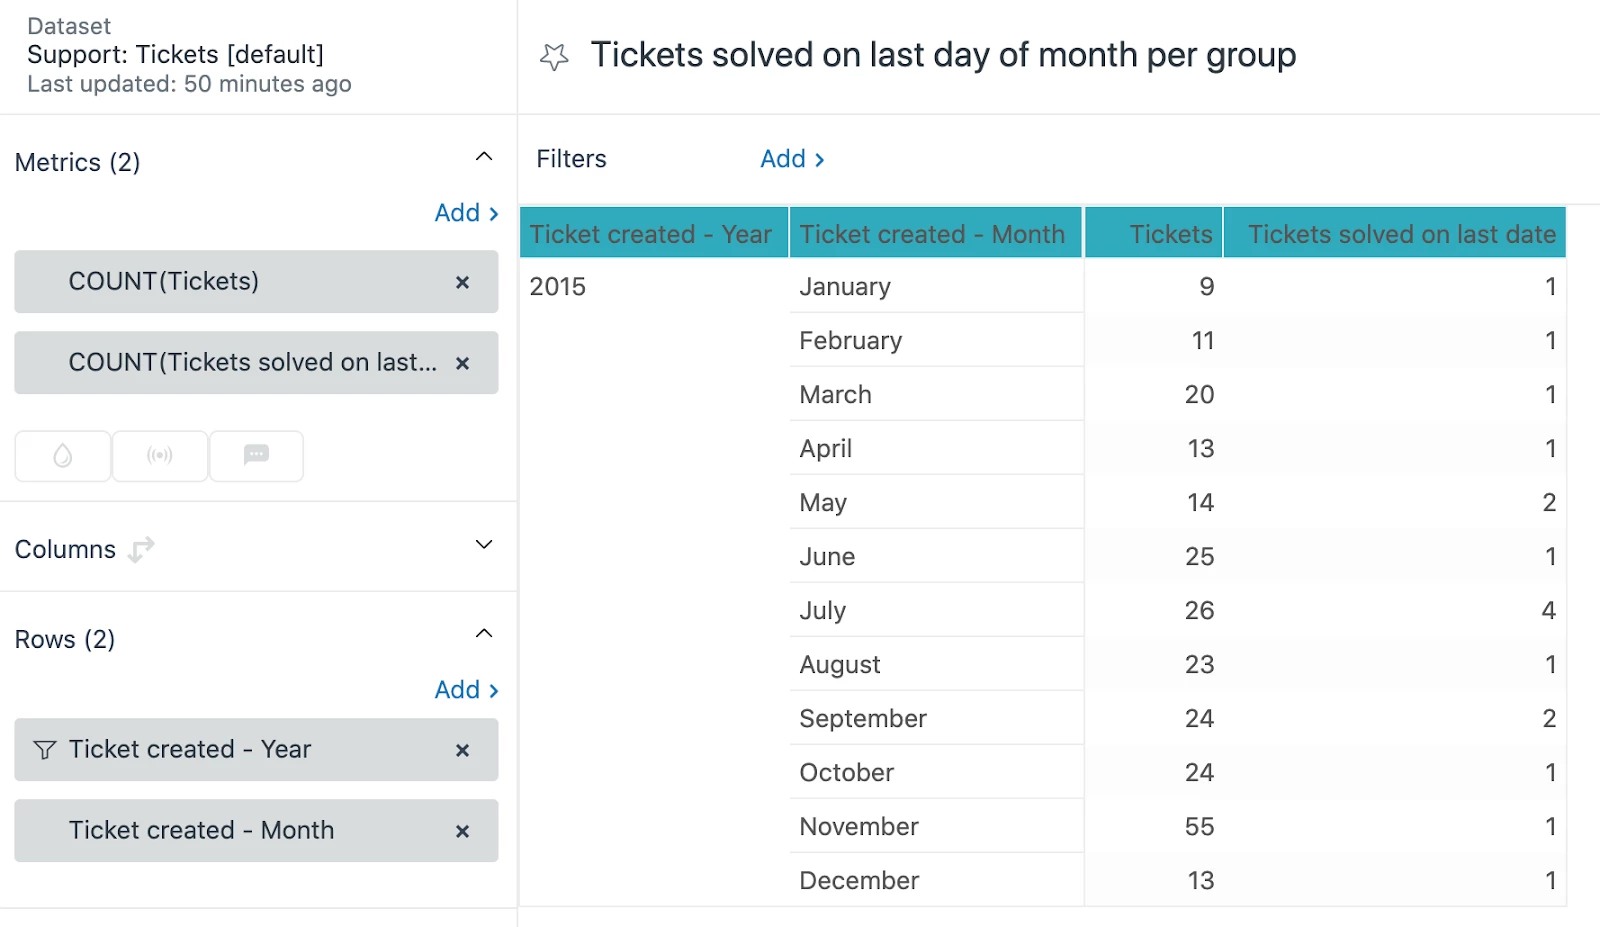Click the pin icon beside report title
Screen dimensions: 1600x927
tap(554, 57)
